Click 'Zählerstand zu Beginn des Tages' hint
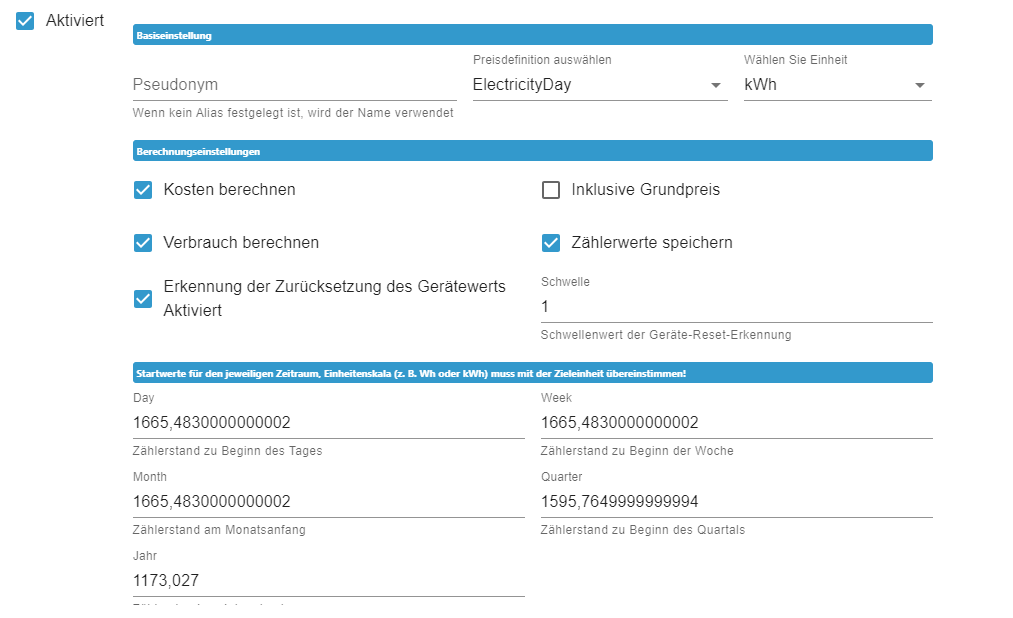Viewport: 1013px width, 618px height. (227, 451)
